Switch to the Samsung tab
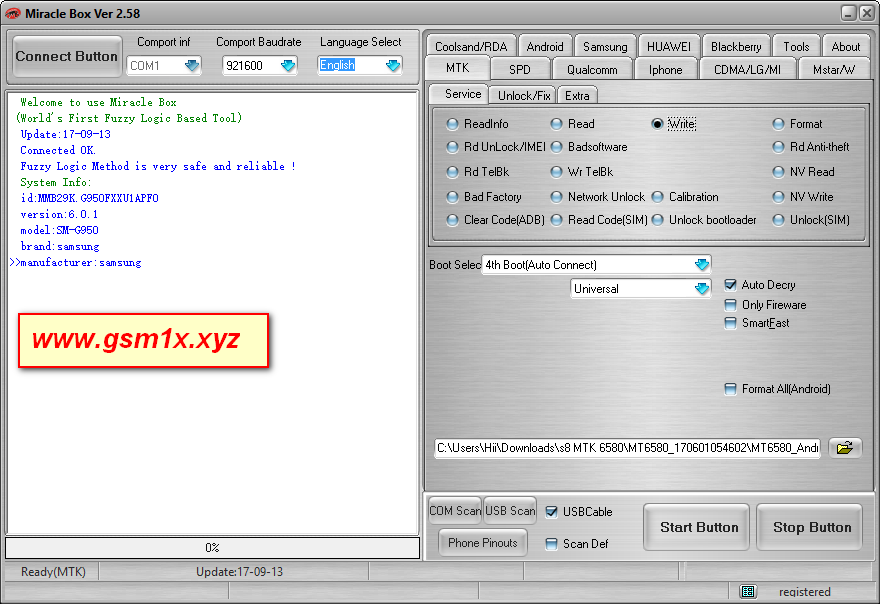 605,47
